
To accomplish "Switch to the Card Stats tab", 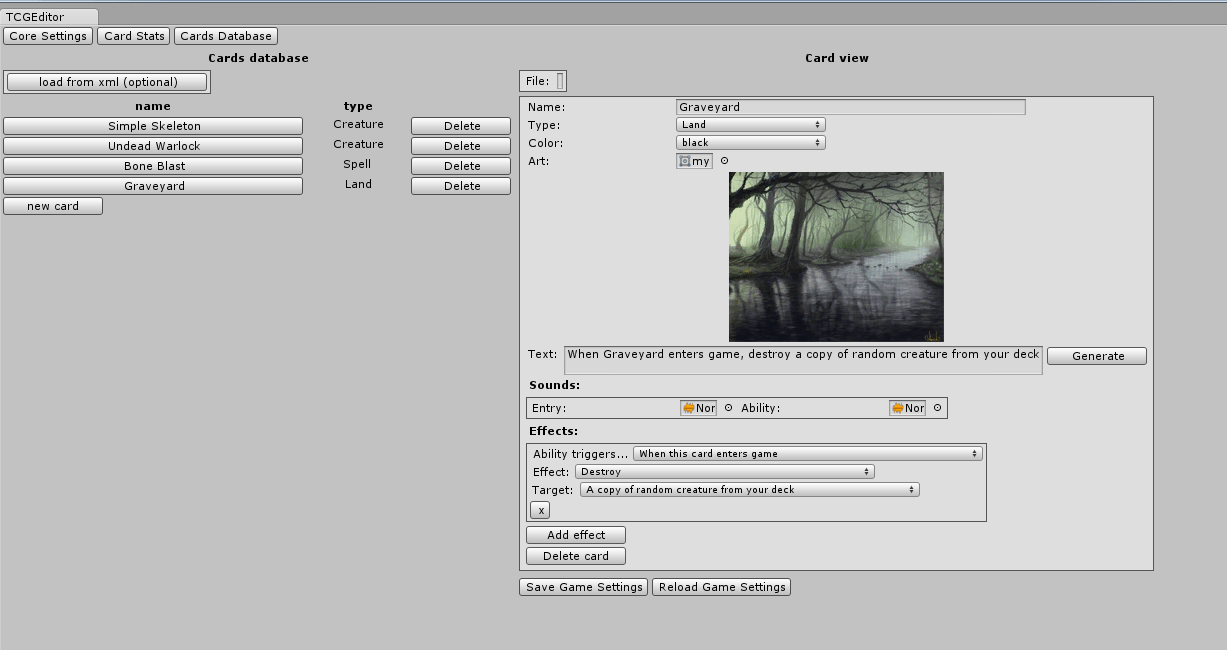I will [x=133, y=35].
